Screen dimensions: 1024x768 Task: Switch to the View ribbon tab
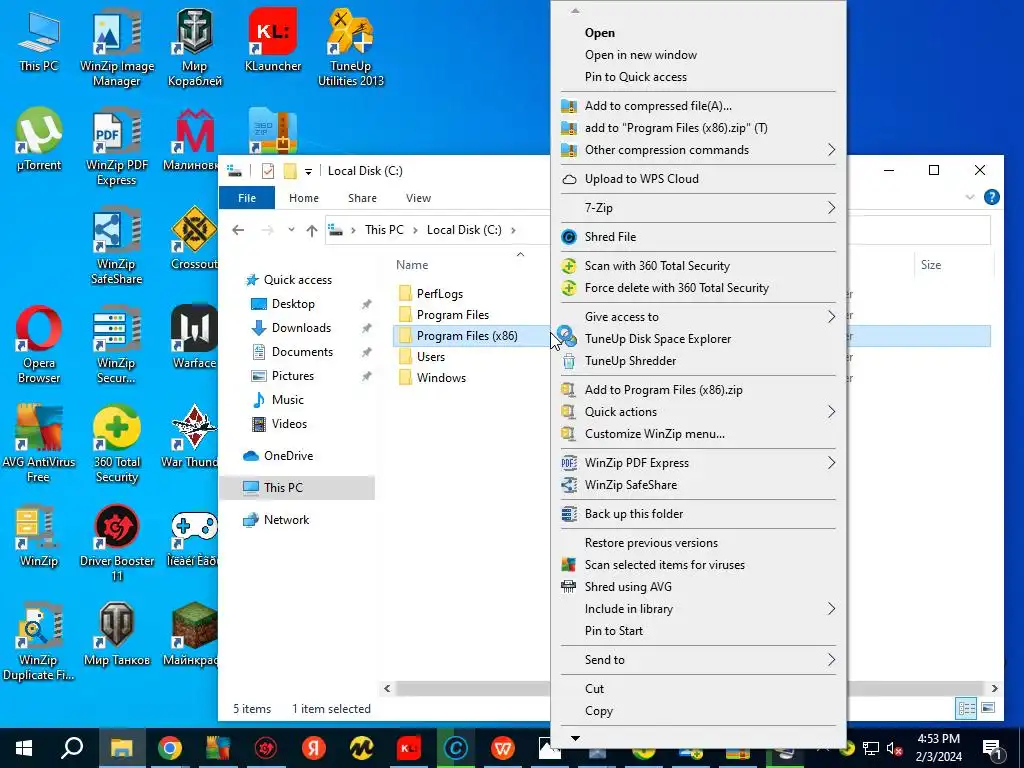point(418,198)
